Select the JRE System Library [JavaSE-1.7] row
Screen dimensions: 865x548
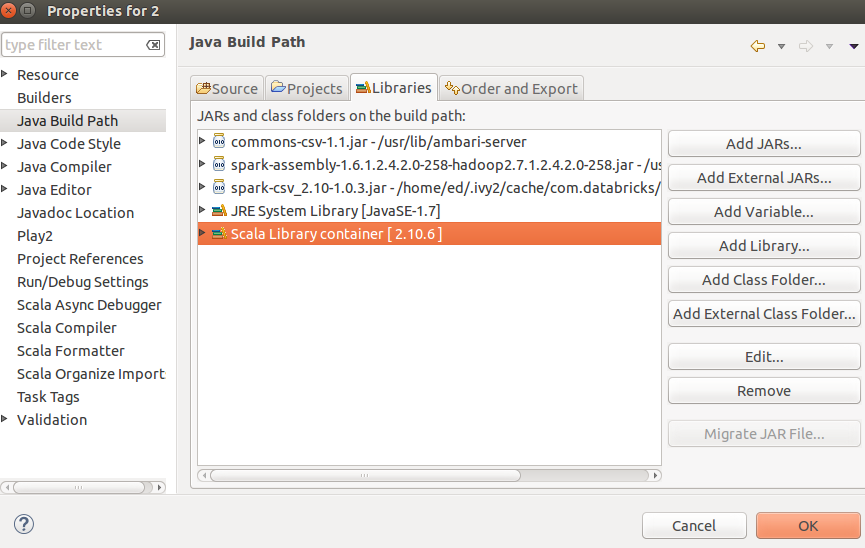[x=429, y=210]
